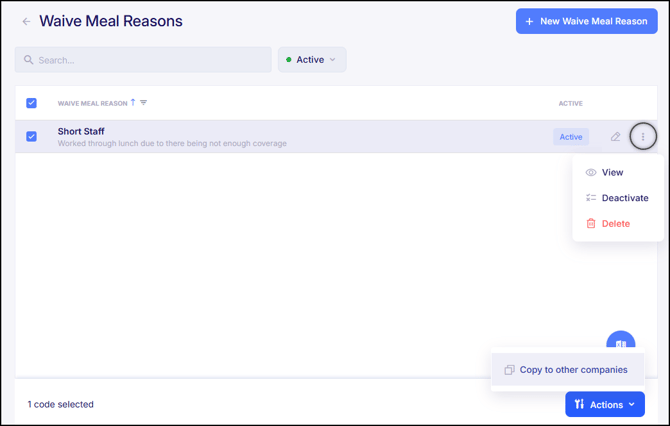Open the Actions dropdown button
670x426 pixels.
605,404
